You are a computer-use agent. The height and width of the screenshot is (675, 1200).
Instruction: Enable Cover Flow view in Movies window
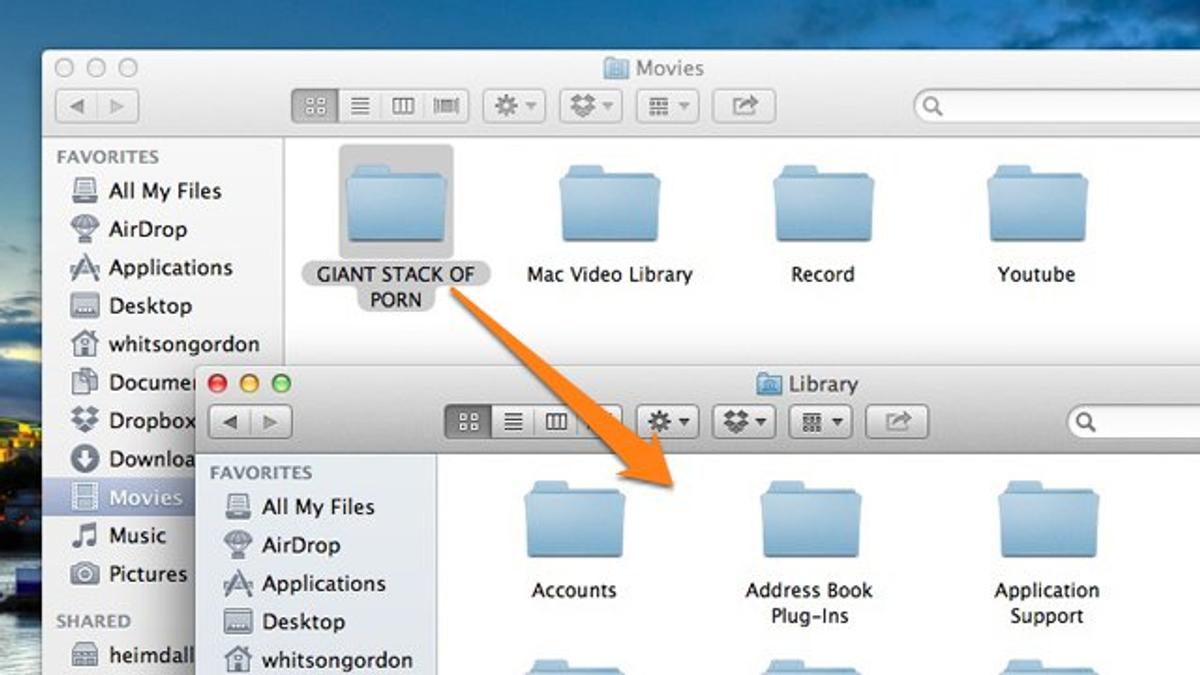click(446, 106)
